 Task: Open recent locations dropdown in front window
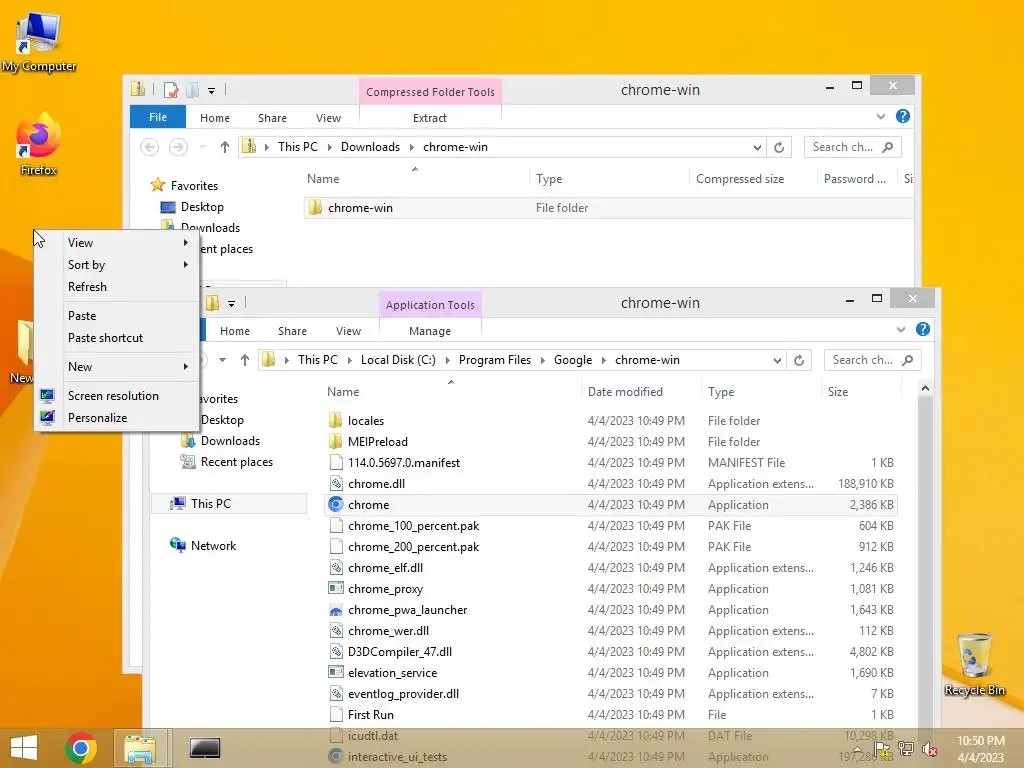pos(223,360)
